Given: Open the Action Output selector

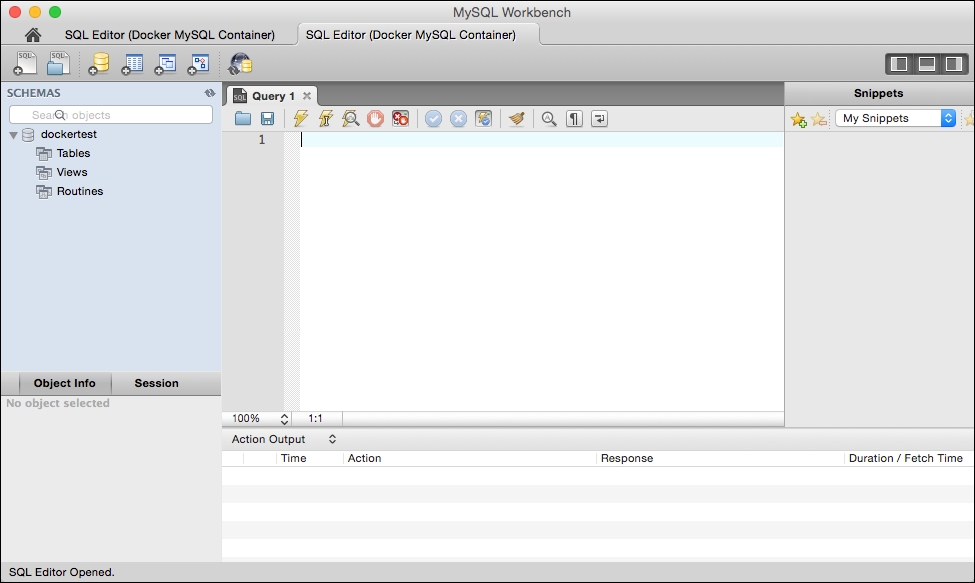Looking at the screenshot, I should (x=284, y=439).
